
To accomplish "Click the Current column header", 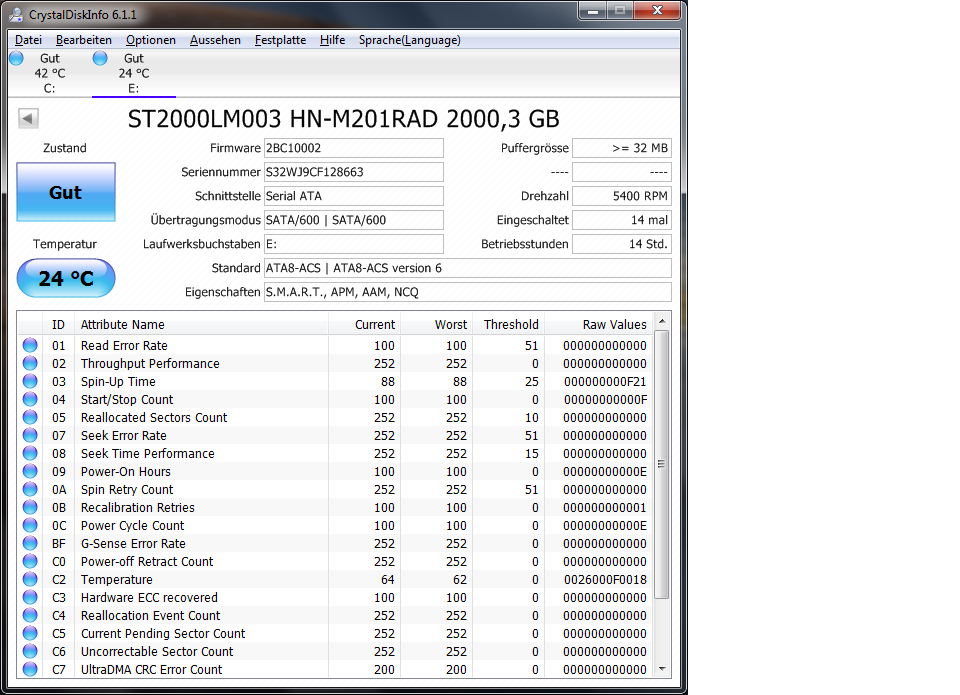I will (364, 325).
